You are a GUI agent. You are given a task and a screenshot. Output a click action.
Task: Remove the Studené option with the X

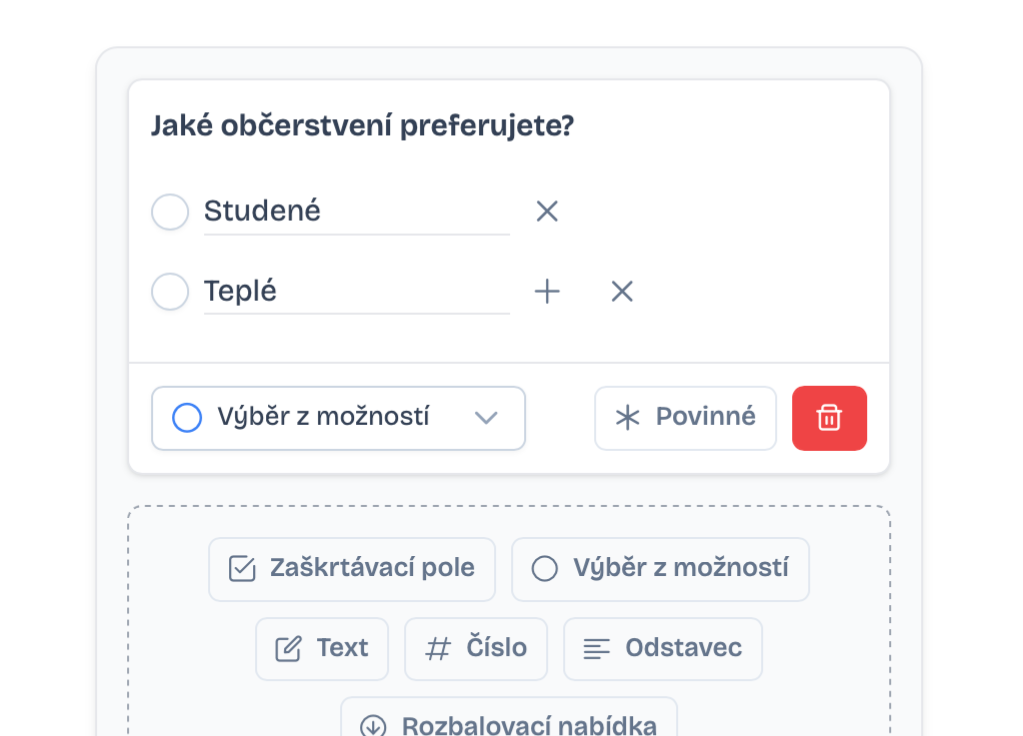click(x=547, y=211)
